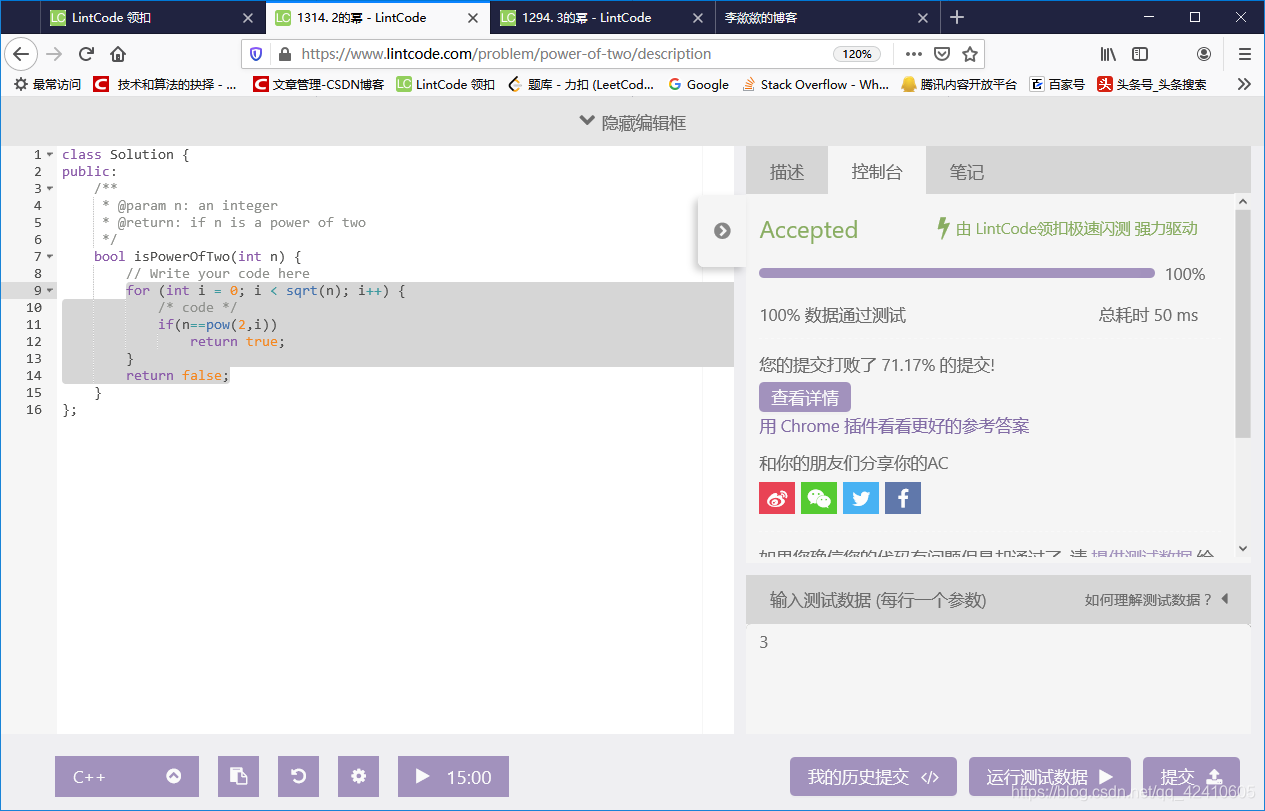The image size is (1265, 811).
Task: Click the 100% test progress bar
Action: pos(956,272)
